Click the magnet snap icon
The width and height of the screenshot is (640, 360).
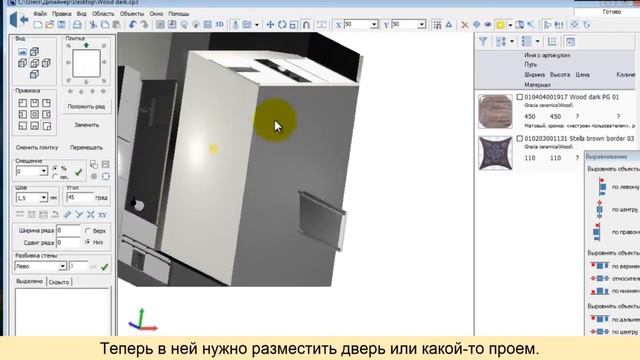(306, 25)
